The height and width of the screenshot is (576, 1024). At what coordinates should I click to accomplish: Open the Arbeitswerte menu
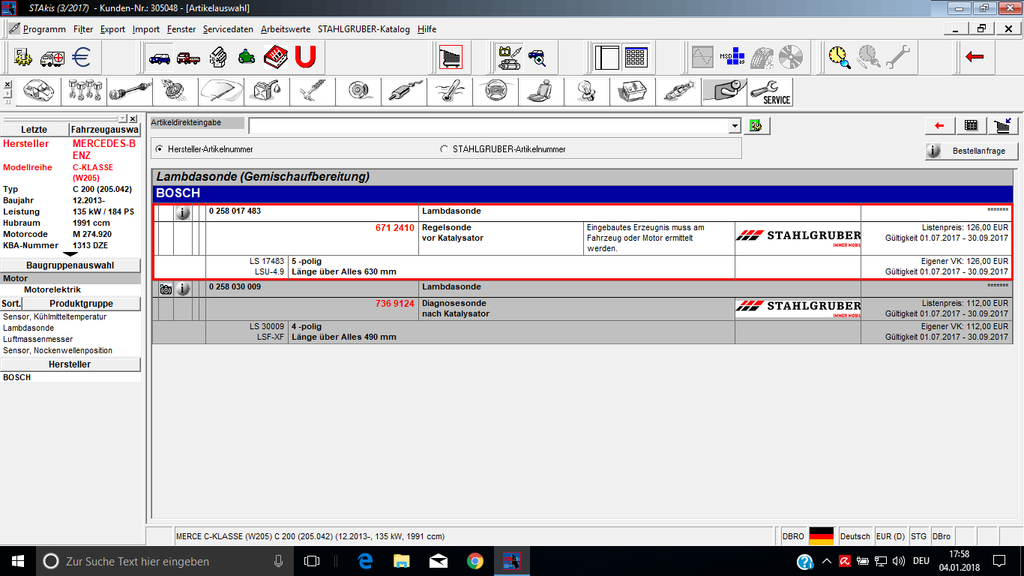click(x=285, y=29)
